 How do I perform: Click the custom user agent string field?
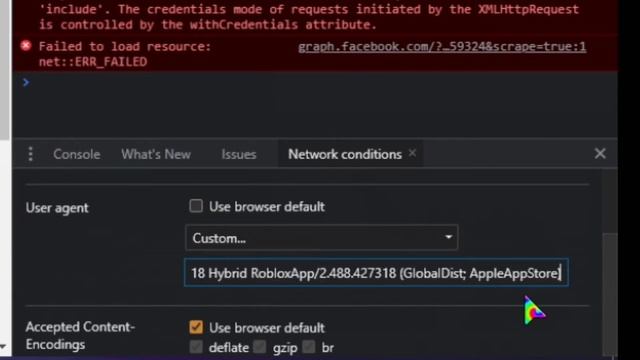(376, 273)
